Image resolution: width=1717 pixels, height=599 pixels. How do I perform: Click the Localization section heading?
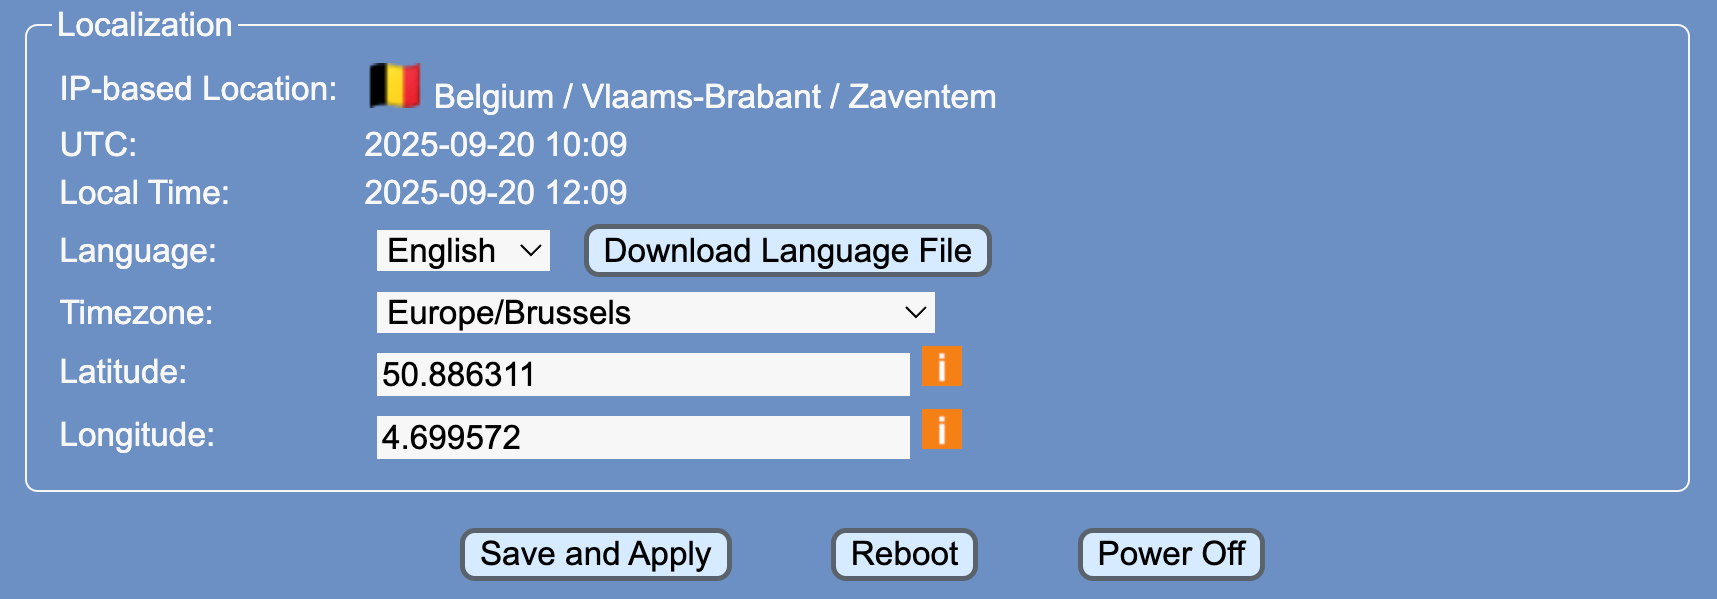[144, 25]
